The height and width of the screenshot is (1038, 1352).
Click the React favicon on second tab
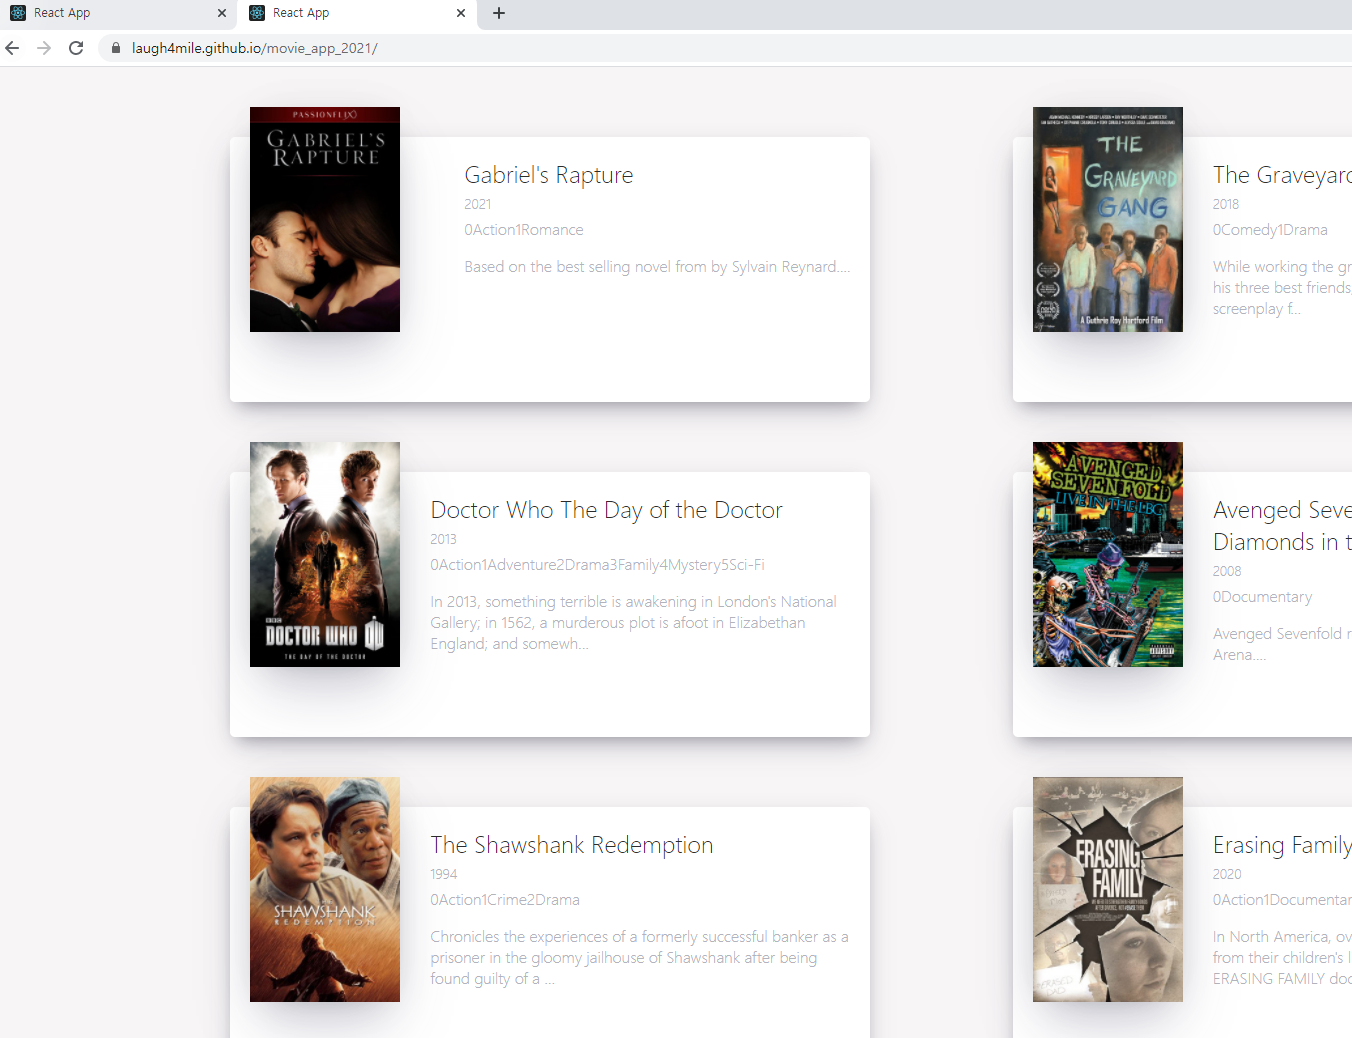(x=257, y=13)
